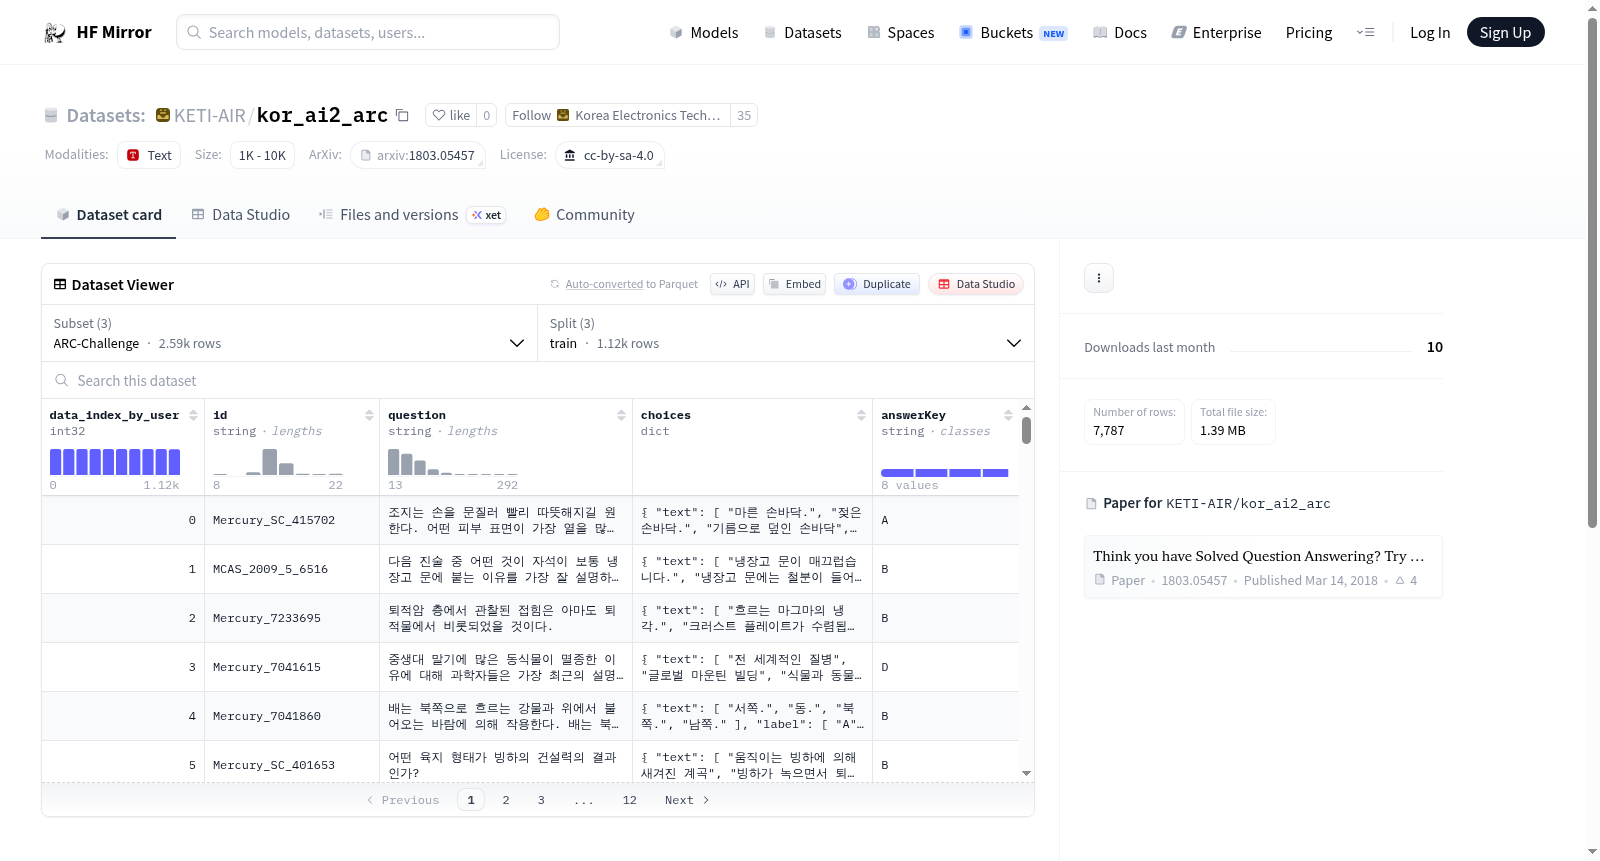Click the Next page button
This screenshot has height=861, width=1600.
click(x=687, y=800)
